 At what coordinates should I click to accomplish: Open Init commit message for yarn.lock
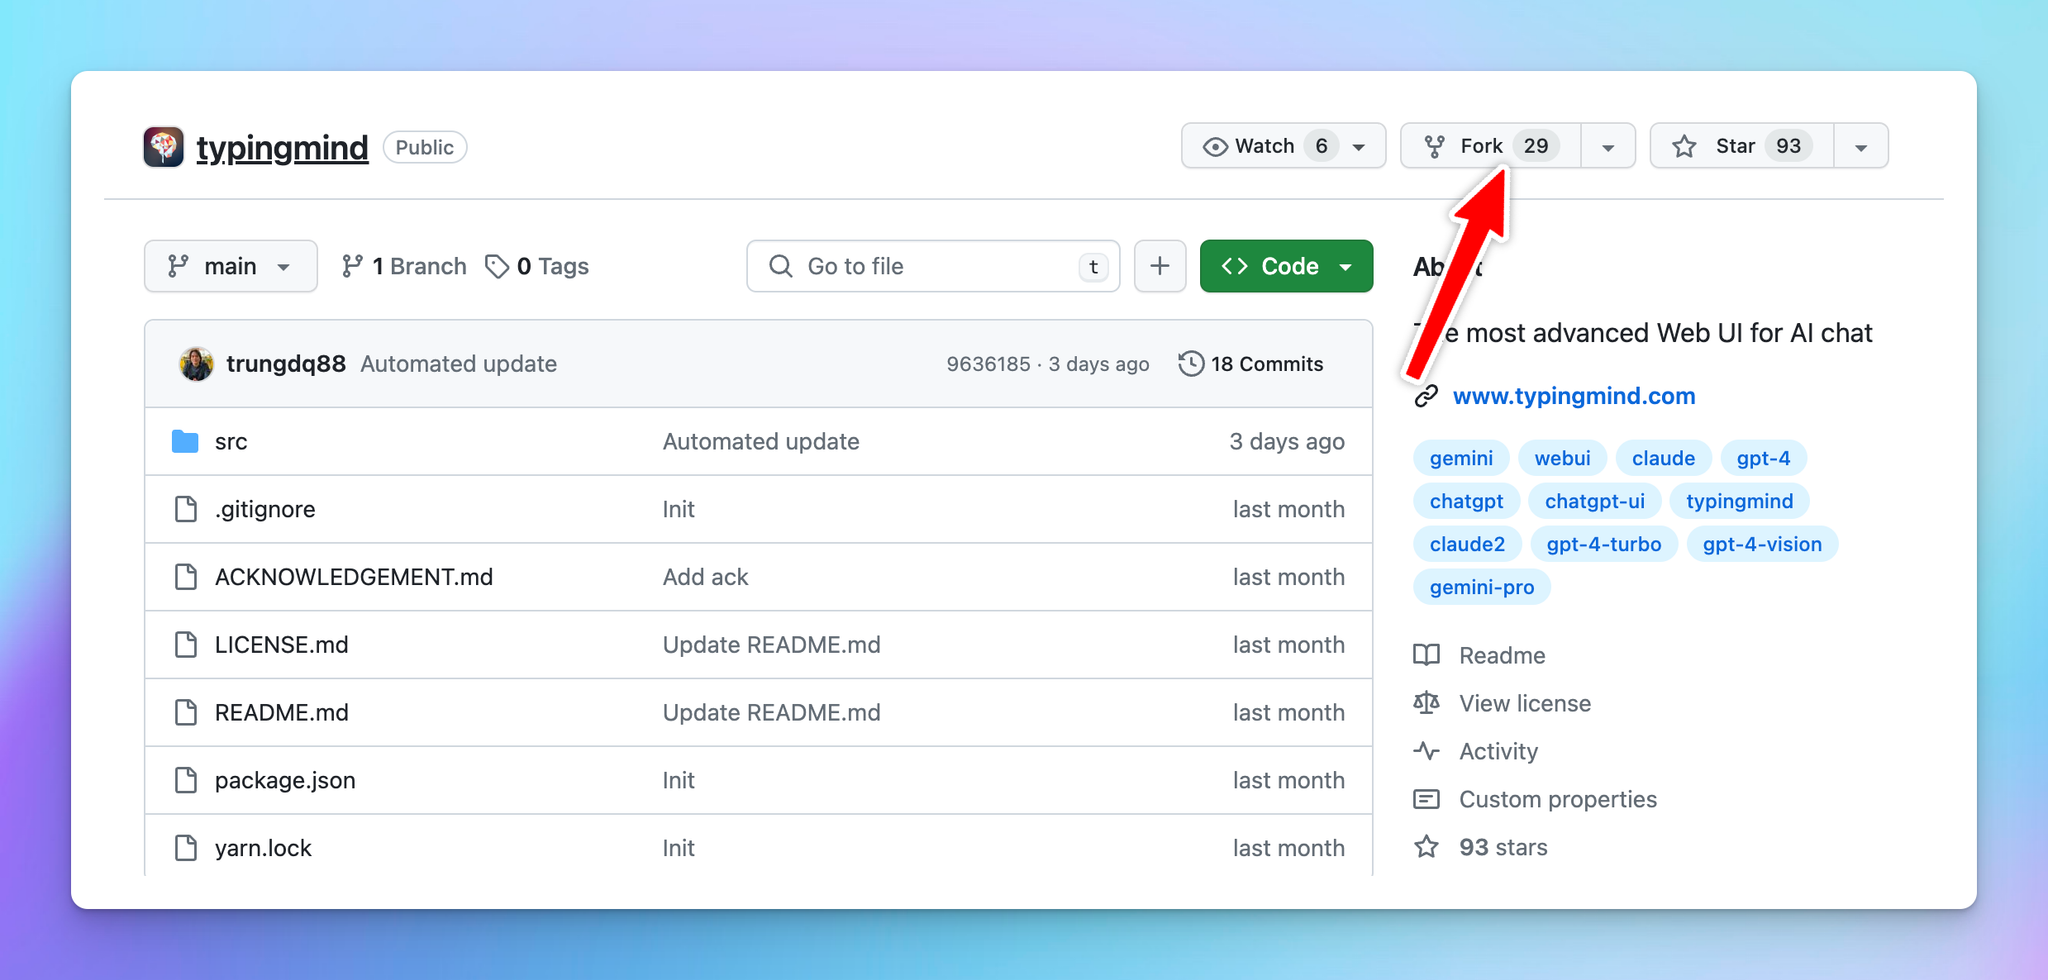(678, 848)
